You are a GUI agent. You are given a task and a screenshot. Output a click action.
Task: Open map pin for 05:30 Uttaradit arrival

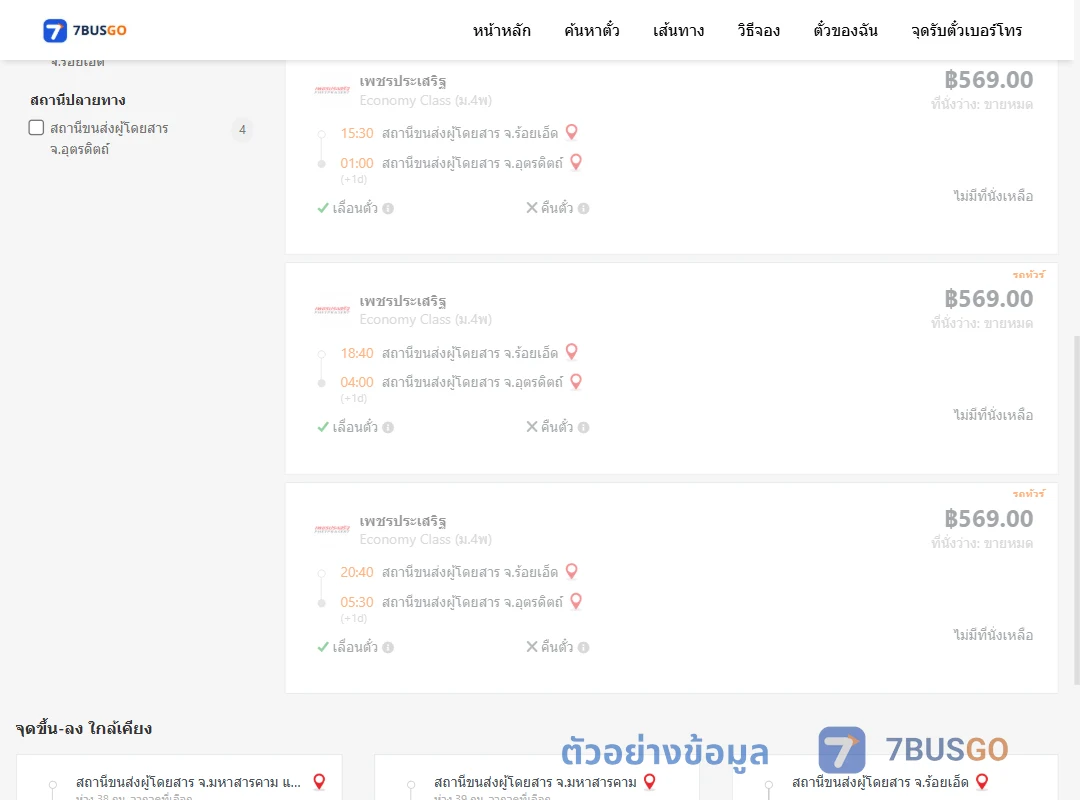coord(577,601)
